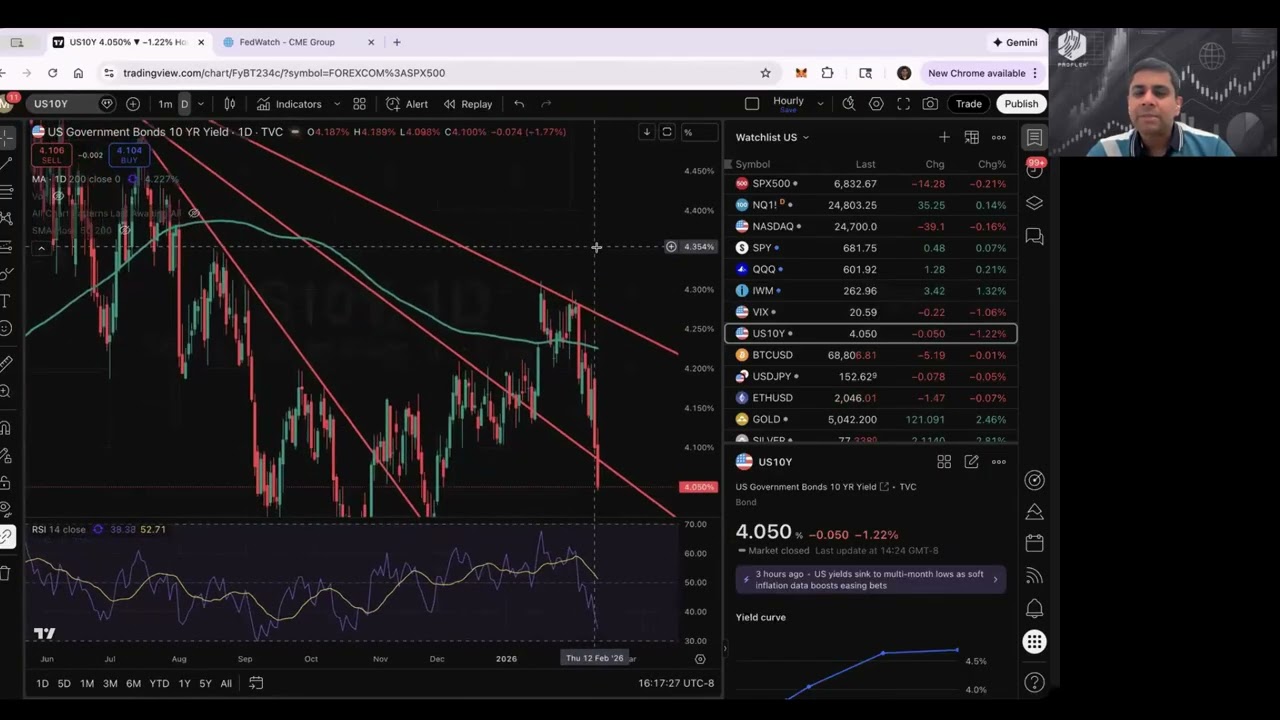The height and width of the screenshot is (720, 1280).
Task: Select the D daily interval button
Action: point(184,104)
